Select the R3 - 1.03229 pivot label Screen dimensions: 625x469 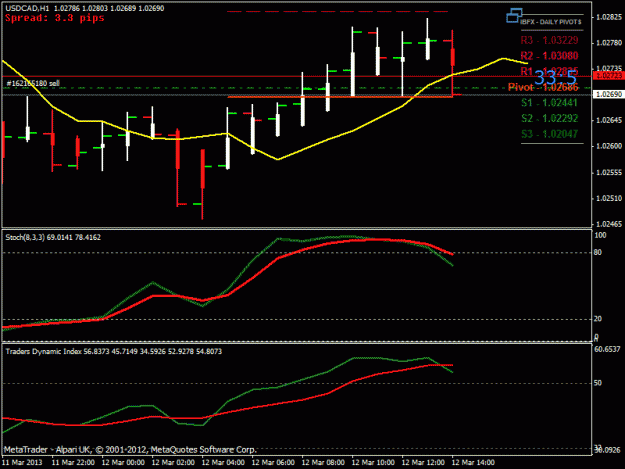tap(549, 40)
